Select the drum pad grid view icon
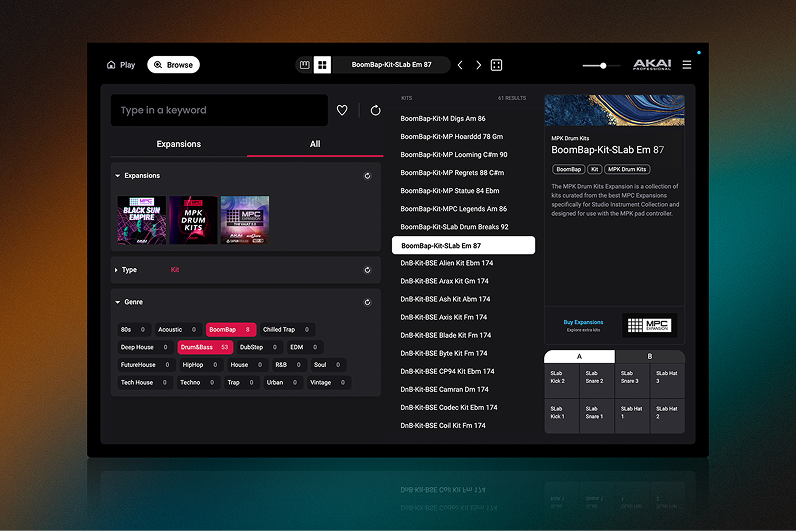The height and width of the screenshot is (531, 796). [322, 65]
